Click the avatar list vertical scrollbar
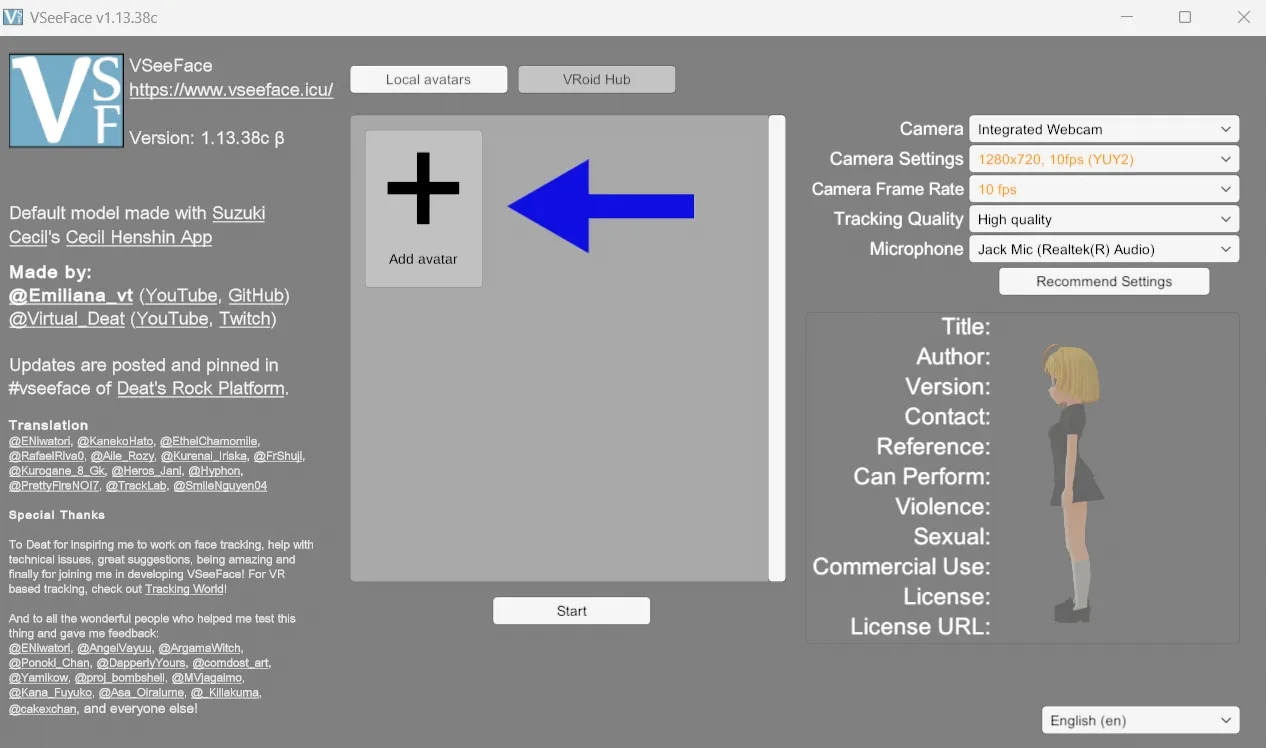This screenshot has width=1266, height=748. pos(776,348)
